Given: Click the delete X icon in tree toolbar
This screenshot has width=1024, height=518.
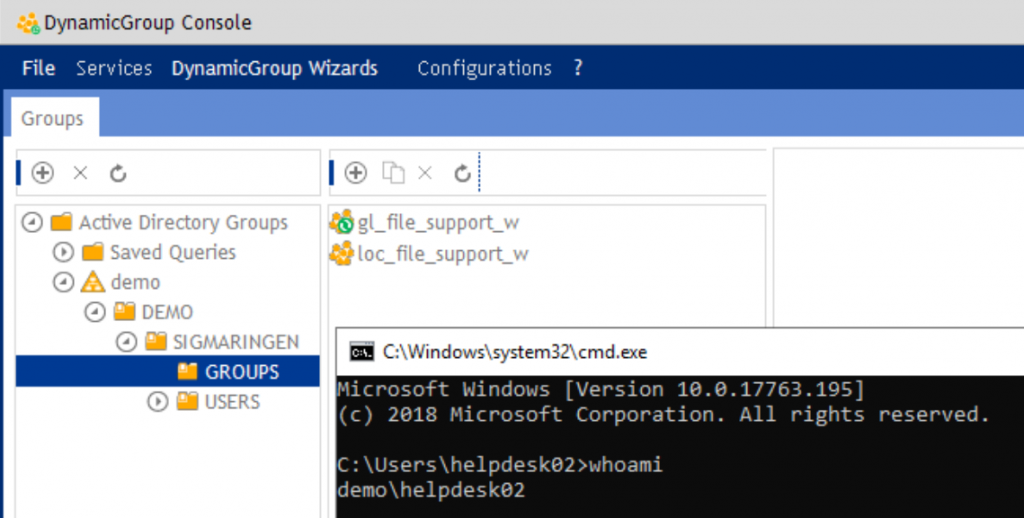Looking at the screenshot, I should [x=80, y=173].
